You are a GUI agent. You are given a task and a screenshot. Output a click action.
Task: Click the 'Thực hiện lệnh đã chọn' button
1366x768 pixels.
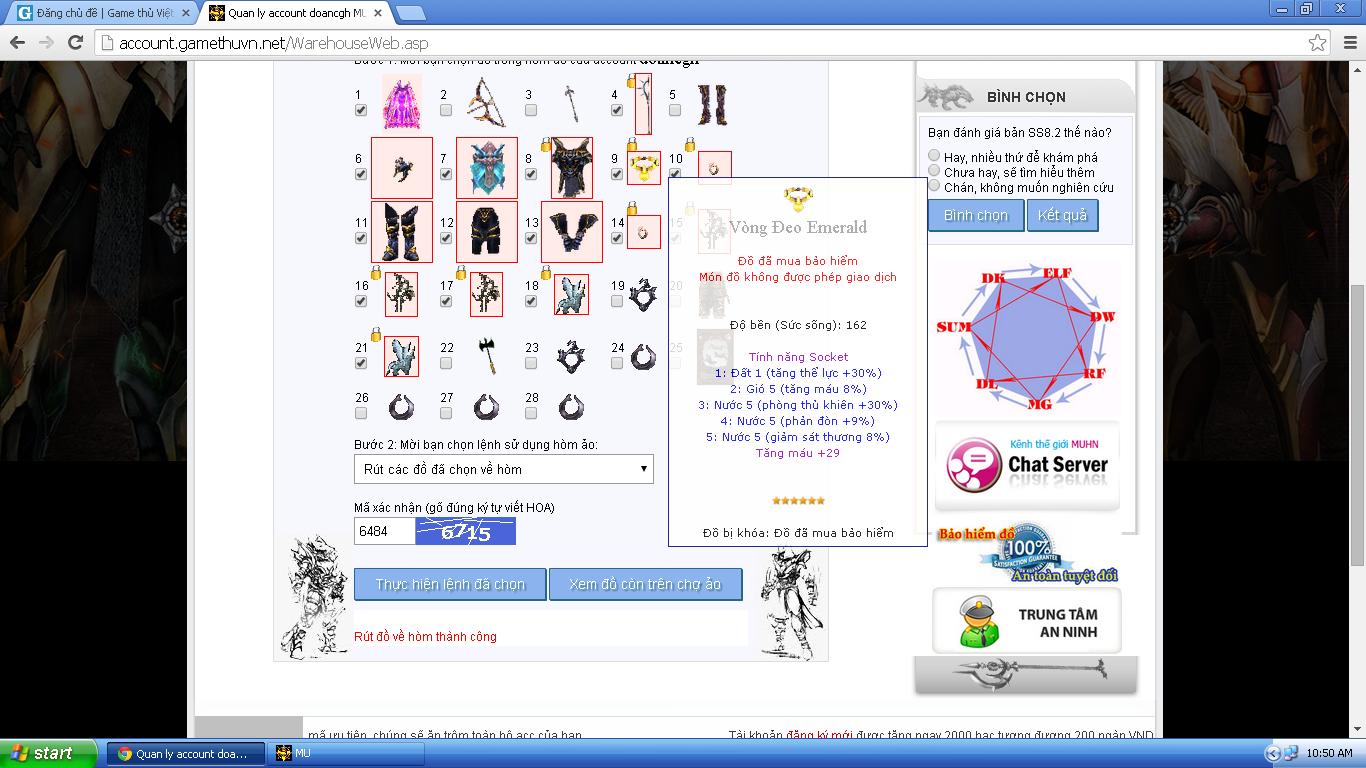pos(450,584)
